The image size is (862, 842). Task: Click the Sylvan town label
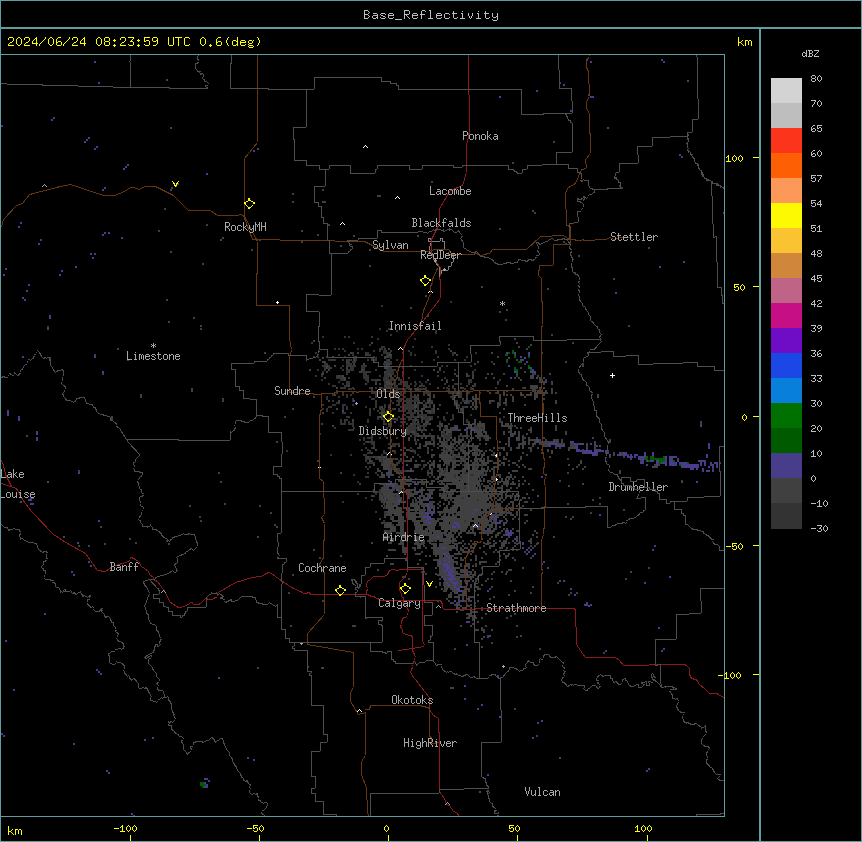390,245
